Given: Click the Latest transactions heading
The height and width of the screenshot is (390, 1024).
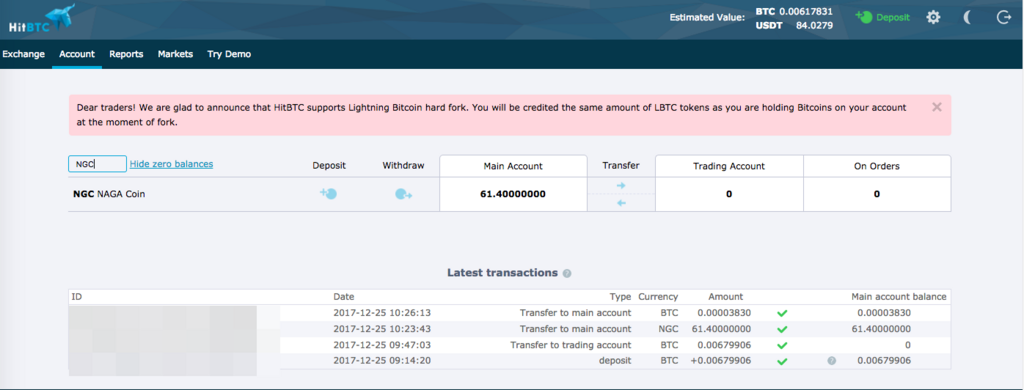Looking at the screenshot, I should (x=502, y=273).
